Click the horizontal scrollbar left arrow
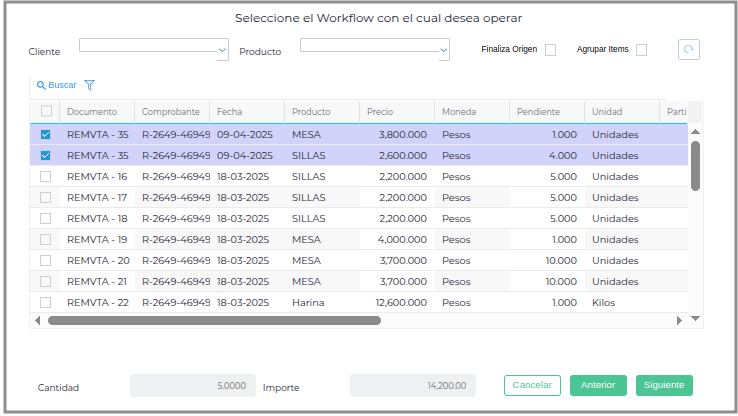This screenshot has height=416, width=738. tap(38, 320)
